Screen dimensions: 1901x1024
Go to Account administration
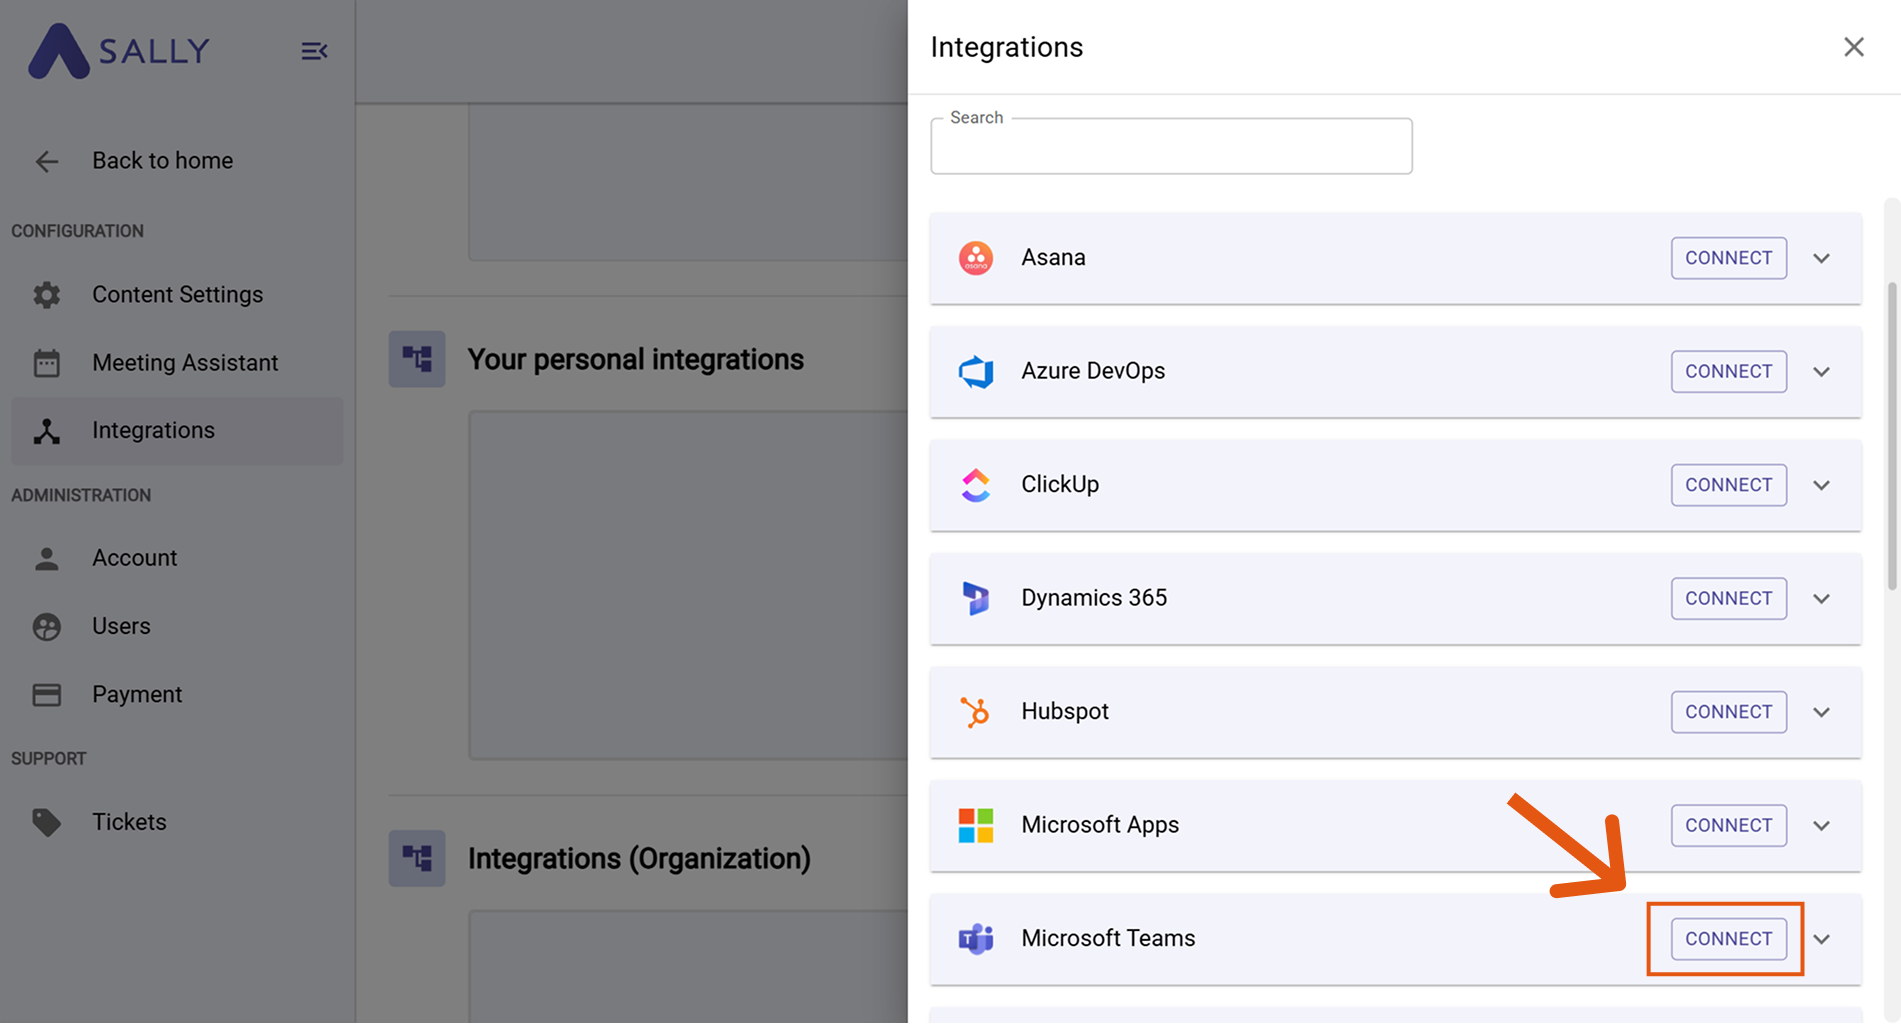[177, 558]
